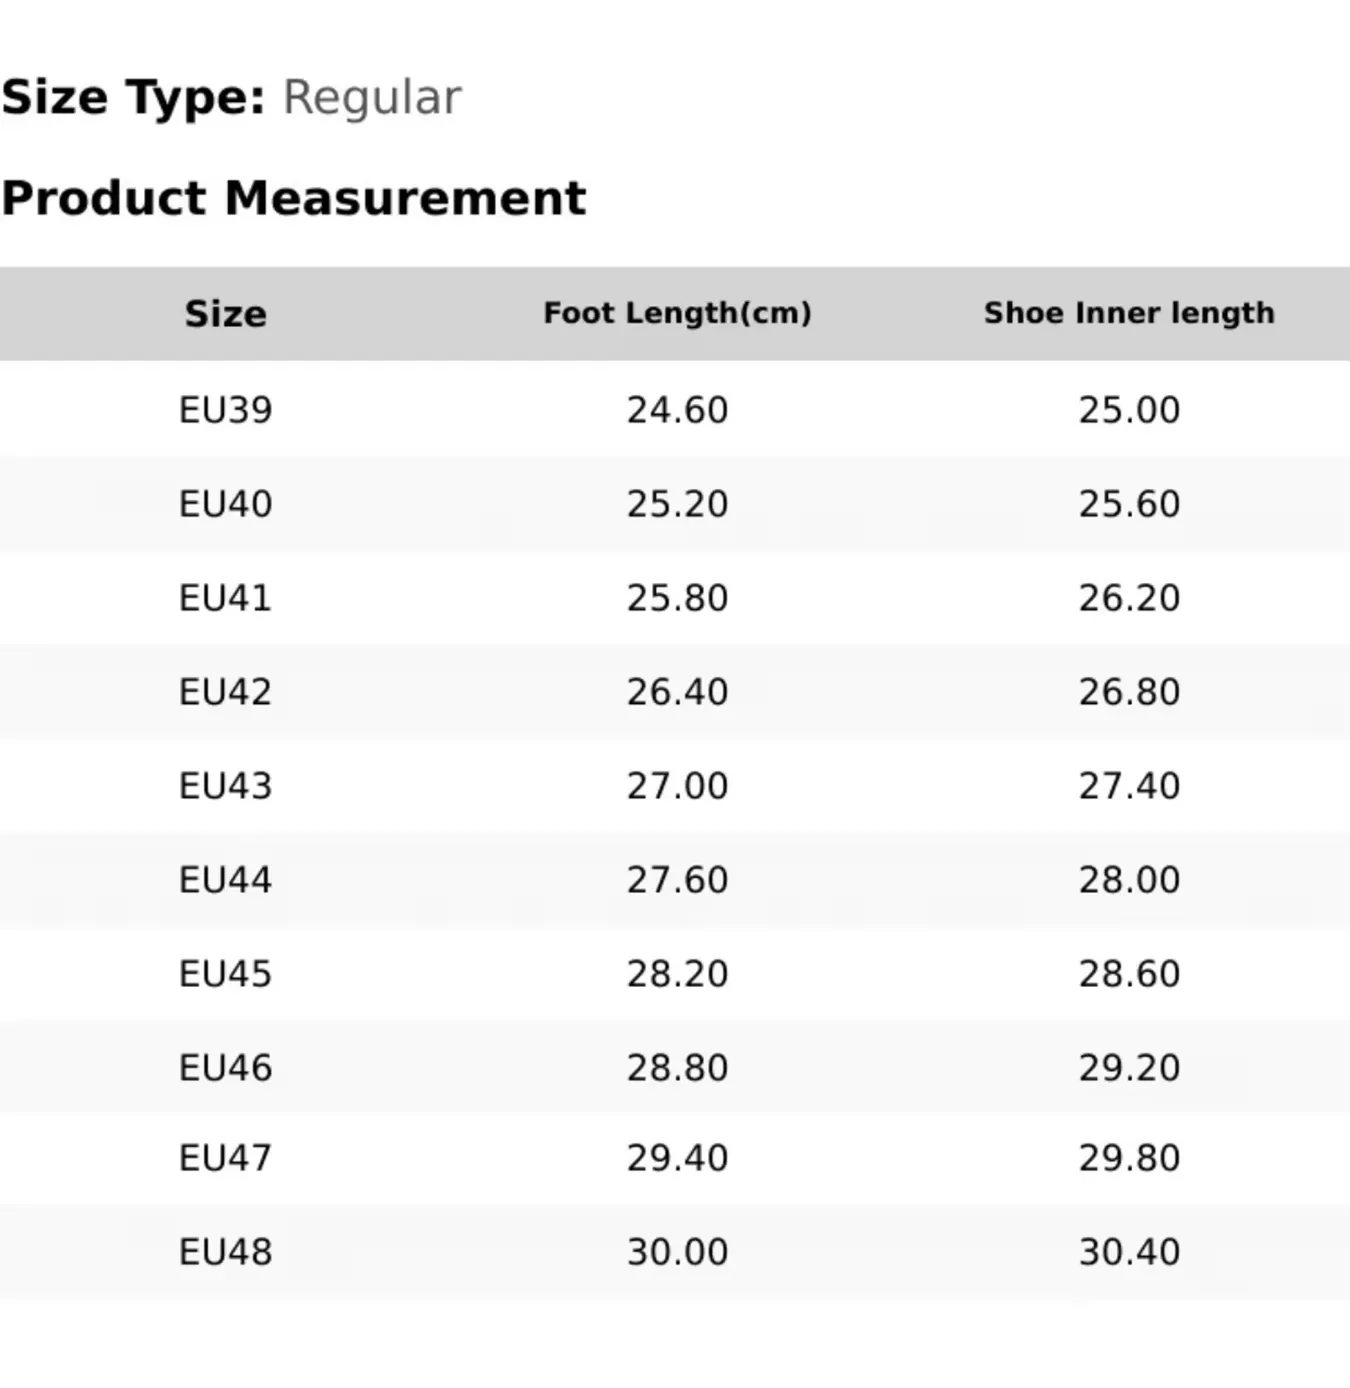
Task: Select the EU44 size row label
Action: point(225,880)
